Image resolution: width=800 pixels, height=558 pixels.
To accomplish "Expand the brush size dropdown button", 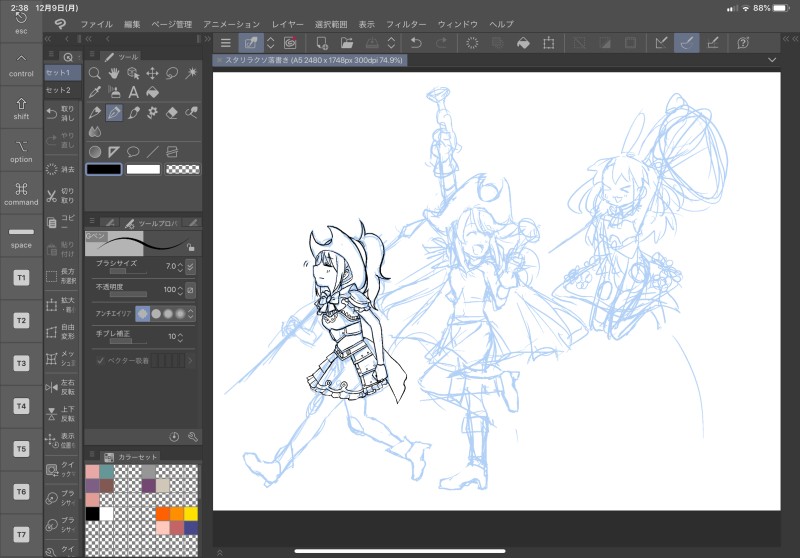I will point(191,267).
